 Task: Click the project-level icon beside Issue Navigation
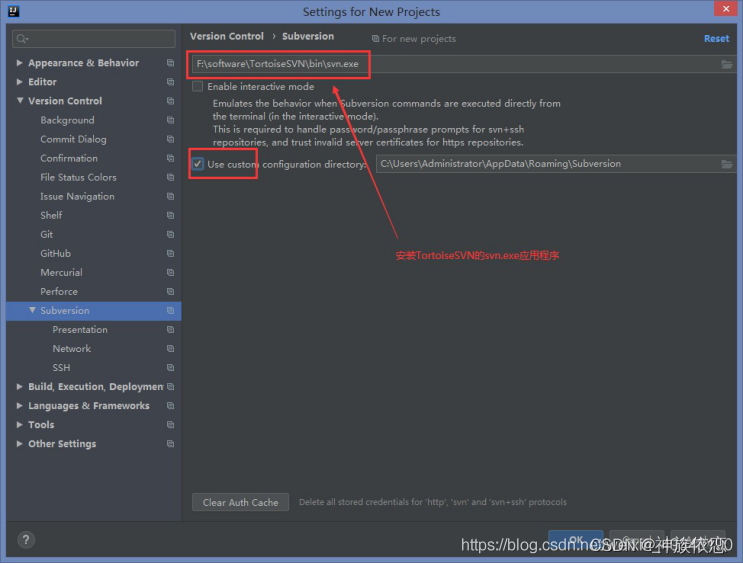pos(171,196)
